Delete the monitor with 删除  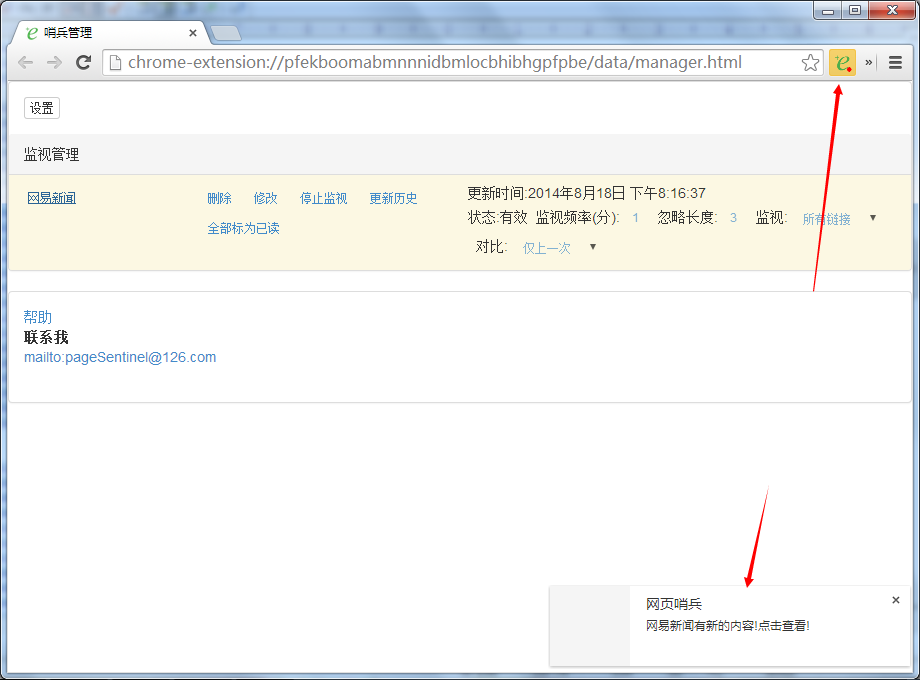(x=219, y=199)
